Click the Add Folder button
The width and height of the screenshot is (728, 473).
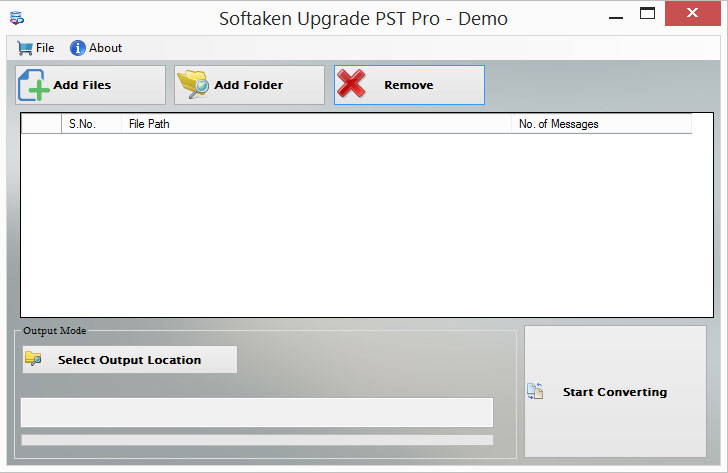249,85
